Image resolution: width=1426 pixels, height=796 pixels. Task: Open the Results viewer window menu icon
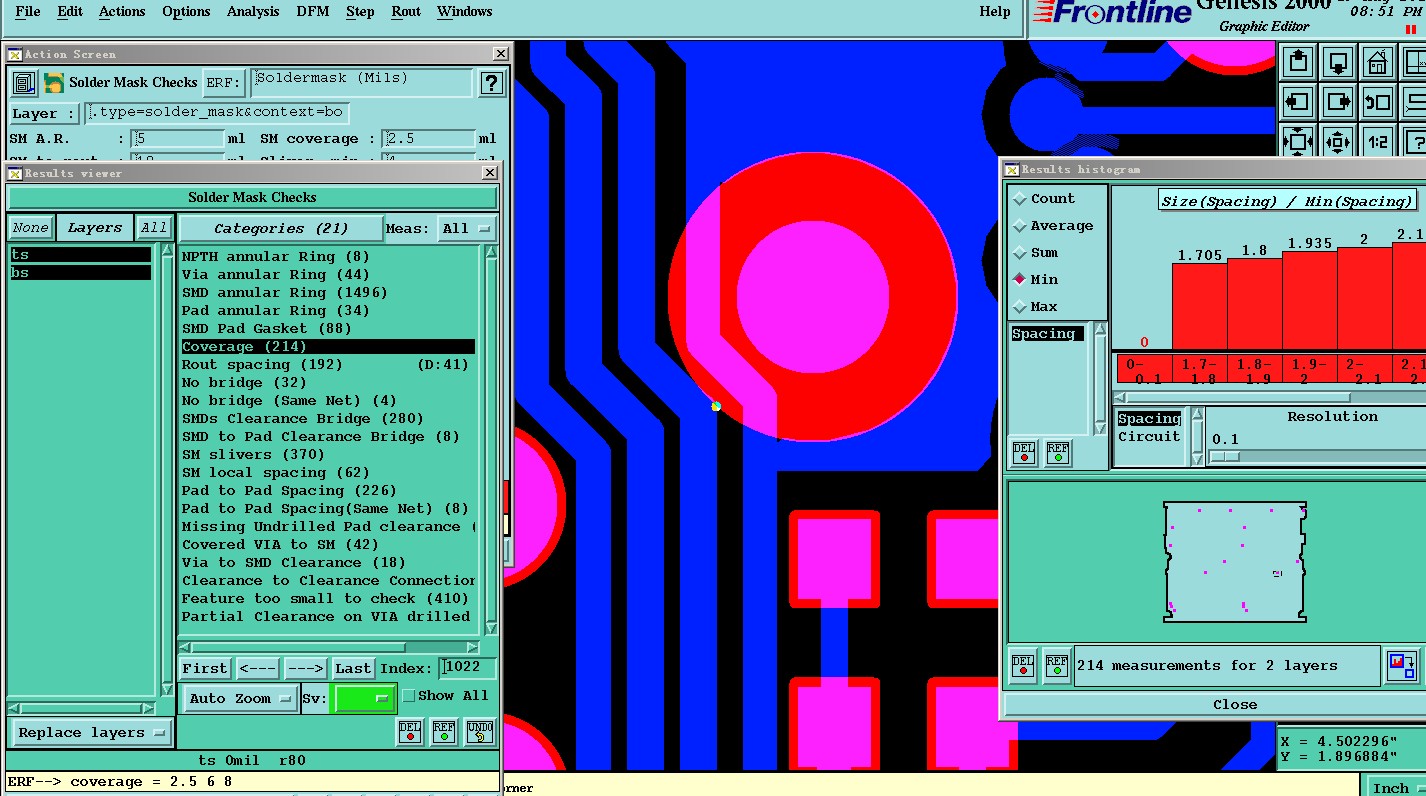[15, 173]
